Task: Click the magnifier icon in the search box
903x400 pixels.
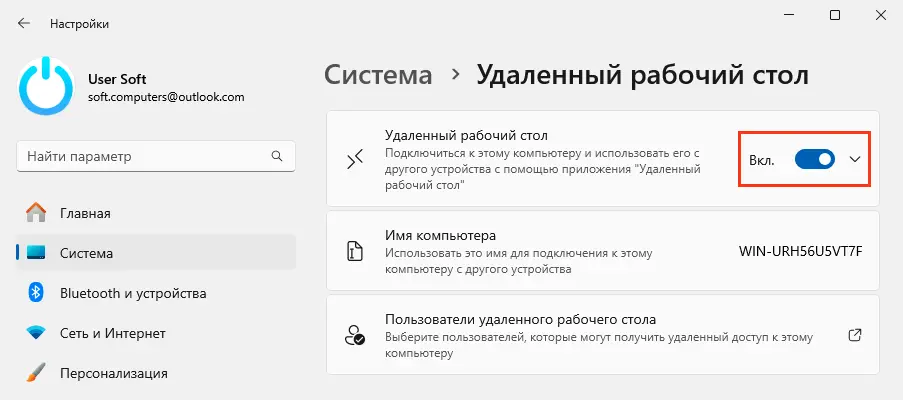Action: (277, 157)
